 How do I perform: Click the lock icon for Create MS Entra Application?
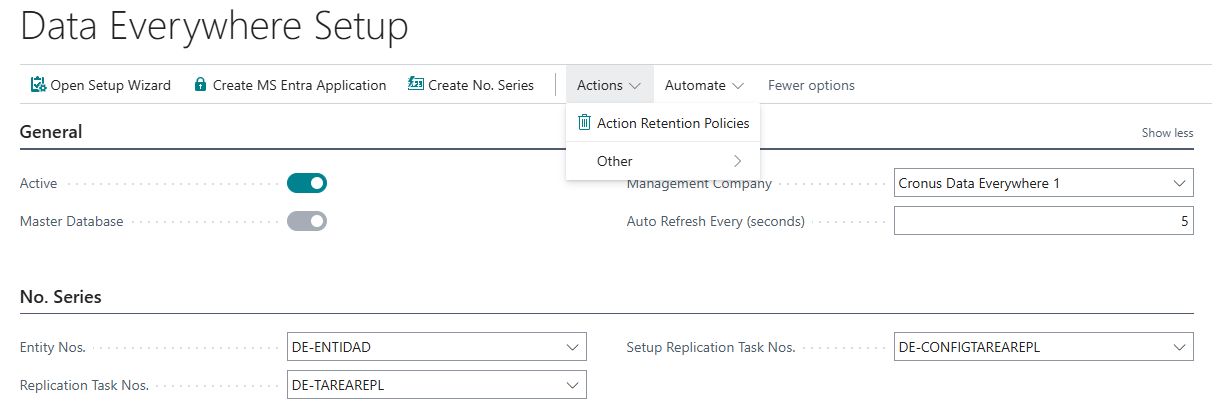pos(200,85)
